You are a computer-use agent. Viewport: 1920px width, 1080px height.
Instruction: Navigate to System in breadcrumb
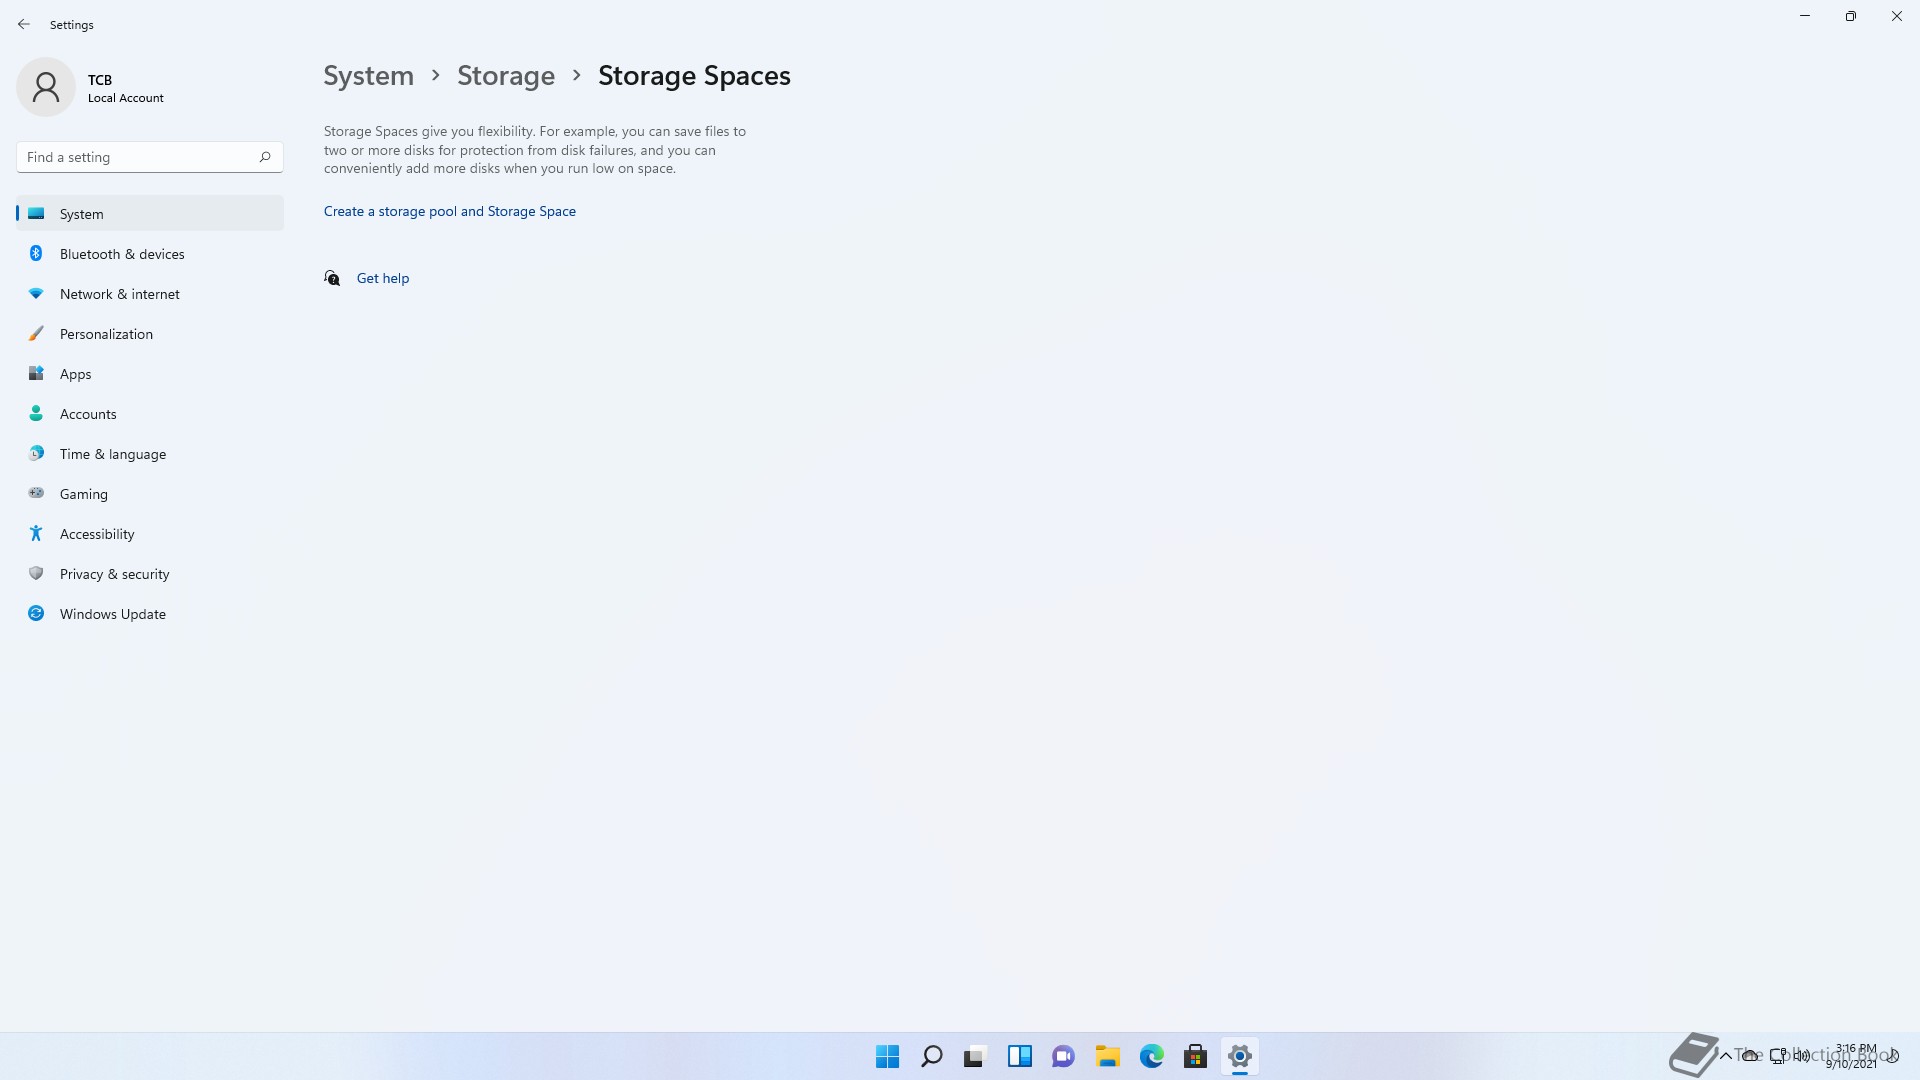(368, 76)
